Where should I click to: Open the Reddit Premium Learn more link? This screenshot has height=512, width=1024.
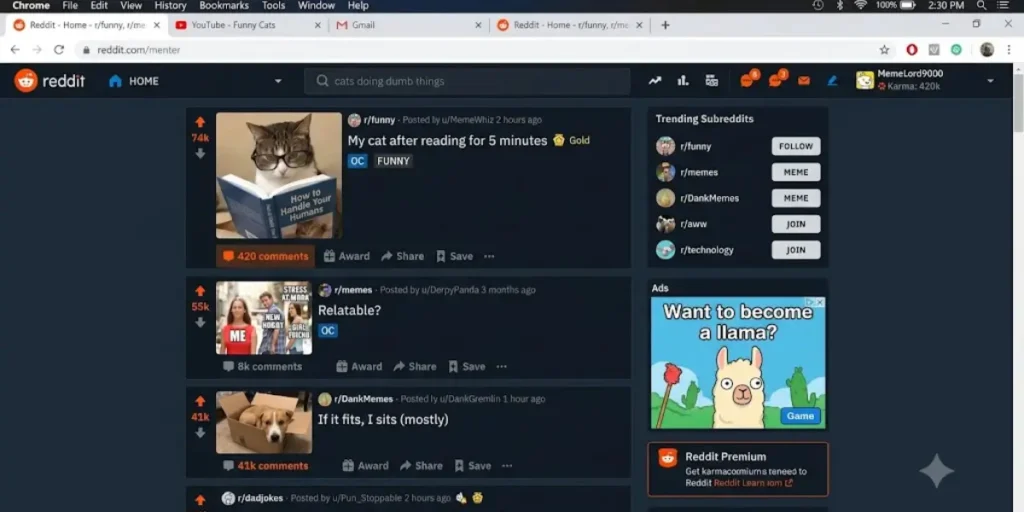point(753,483)
